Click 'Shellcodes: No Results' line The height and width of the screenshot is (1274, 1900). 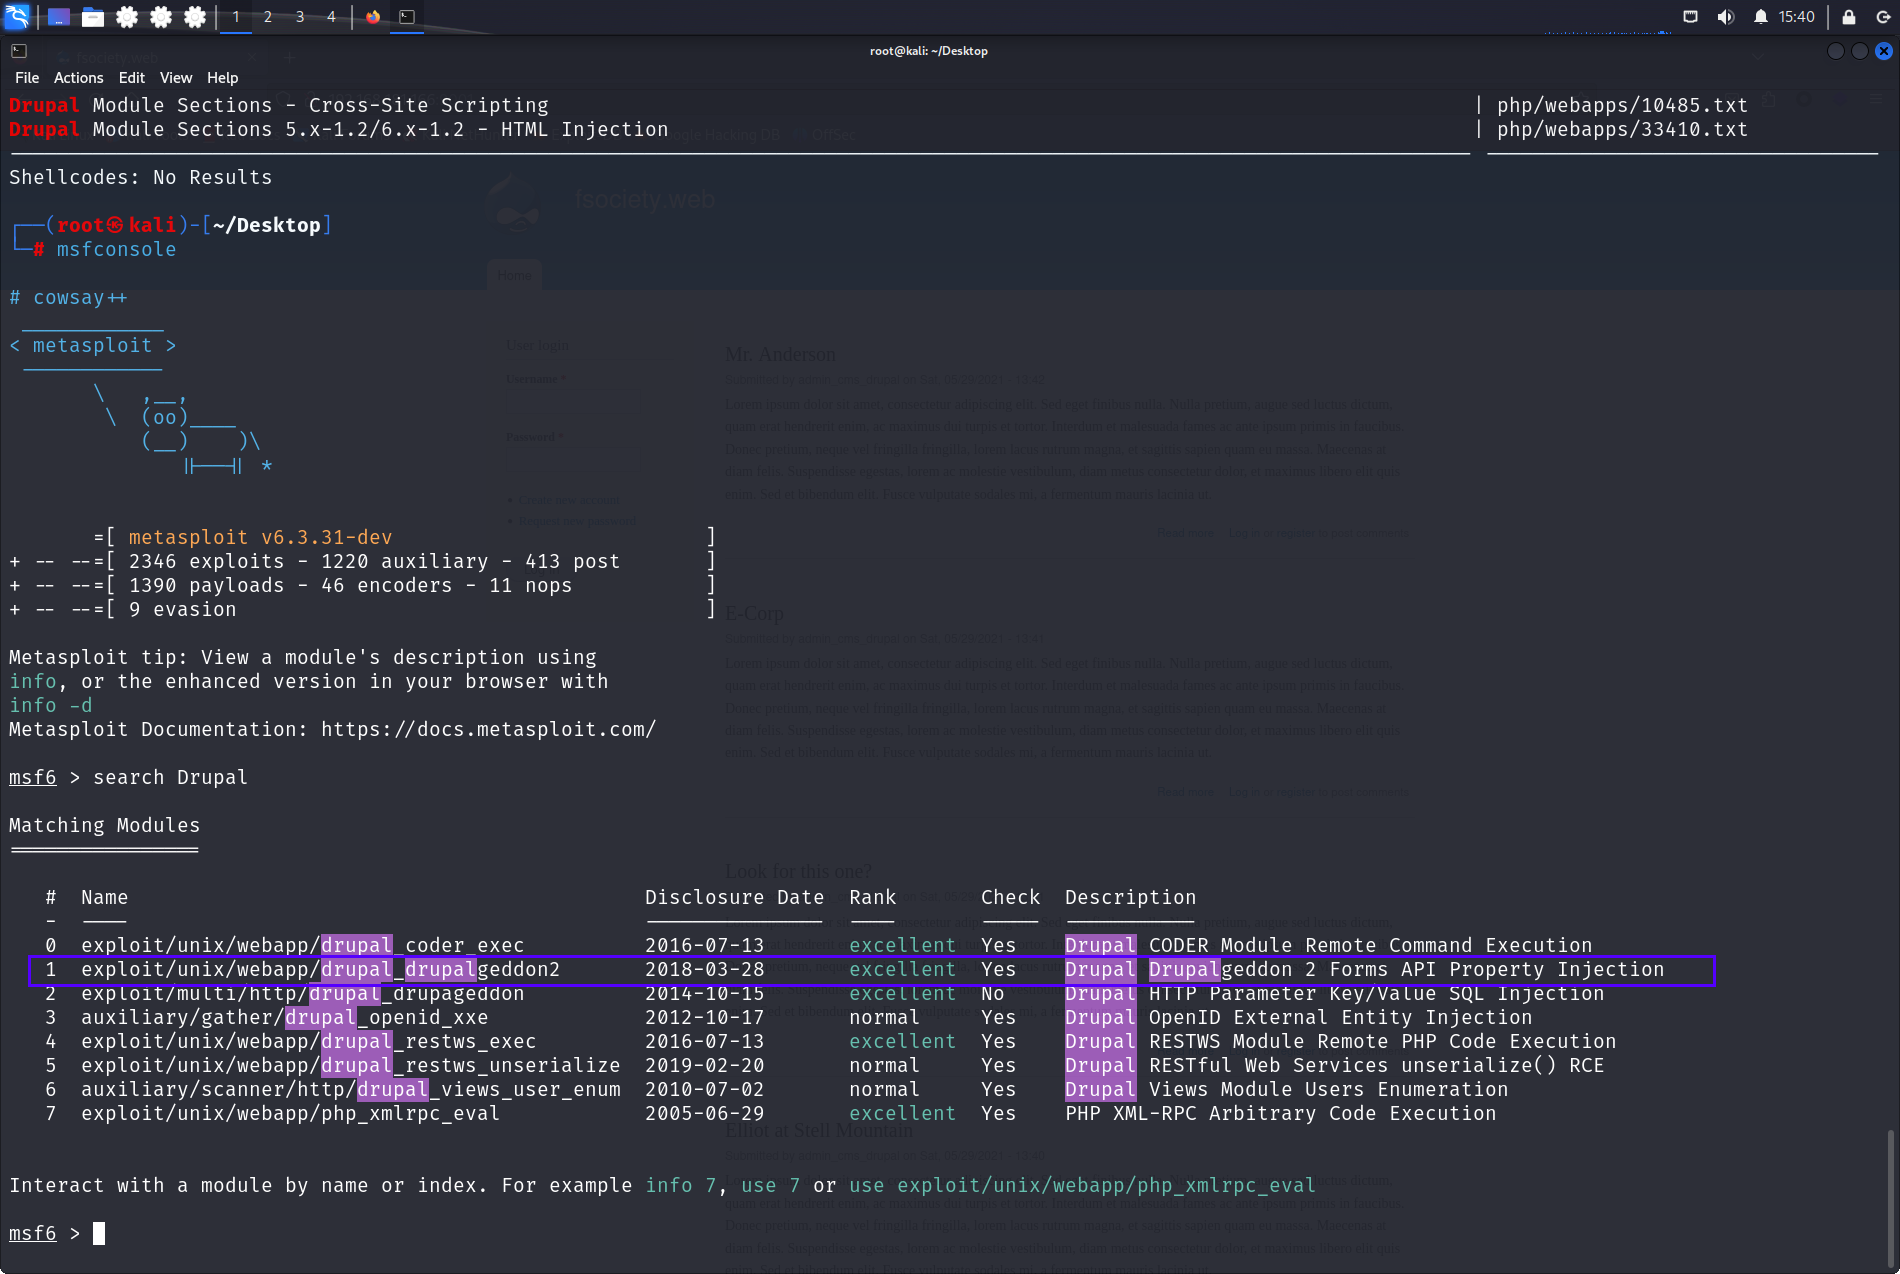pyautogui.click(x=140, y=177)
